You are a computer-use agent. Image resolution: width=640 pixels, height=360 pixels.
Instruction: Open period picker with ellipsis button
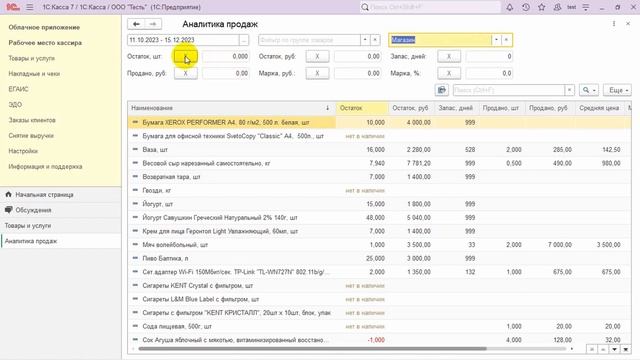pyautogui.click(x=244, y=40)
